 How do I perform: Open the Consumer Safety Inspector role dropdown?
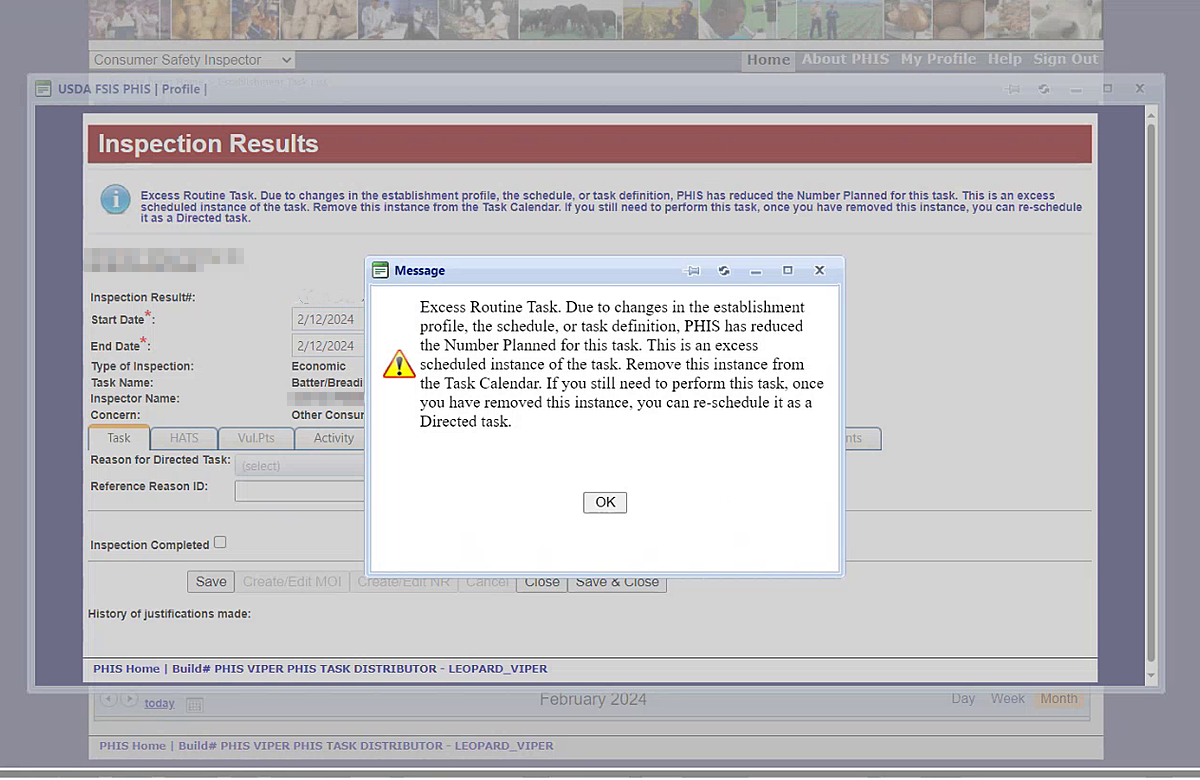coord(191,60)
